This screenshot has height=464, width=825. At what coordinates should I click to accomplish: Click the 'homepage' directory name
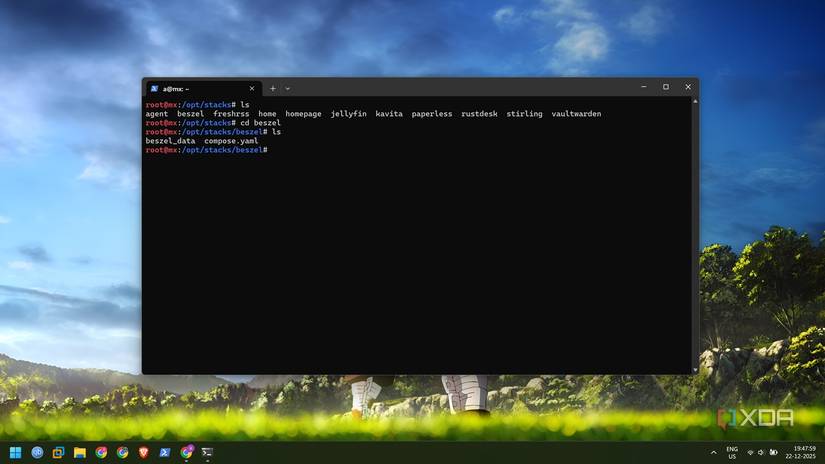304,114
